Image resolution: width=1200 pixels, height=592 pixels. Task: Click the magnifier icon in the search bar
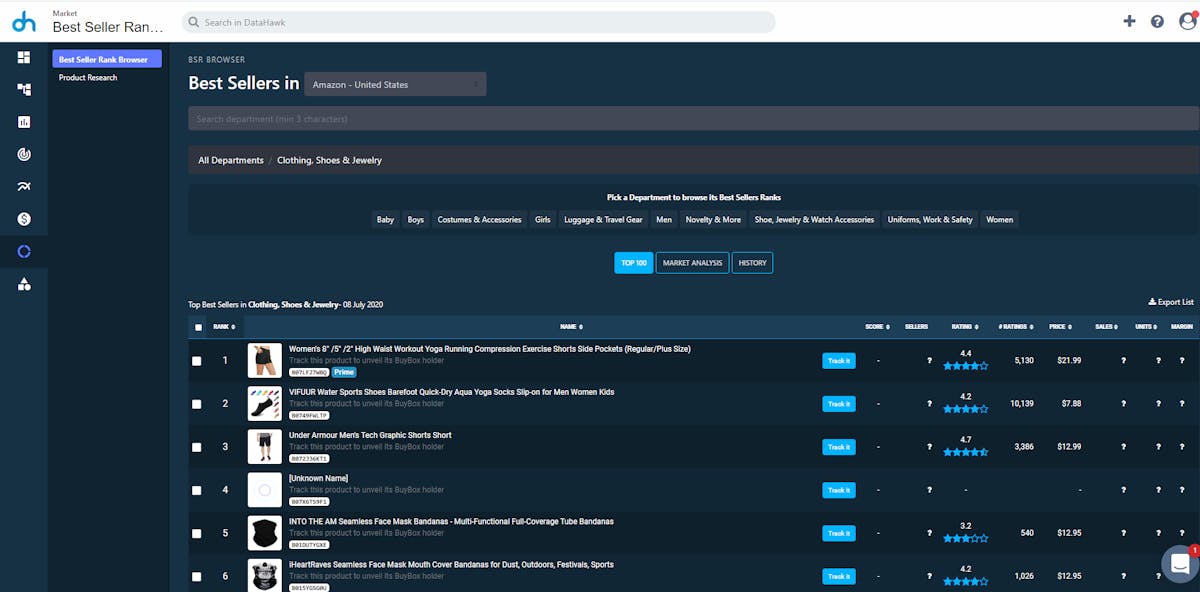(193, 22)
